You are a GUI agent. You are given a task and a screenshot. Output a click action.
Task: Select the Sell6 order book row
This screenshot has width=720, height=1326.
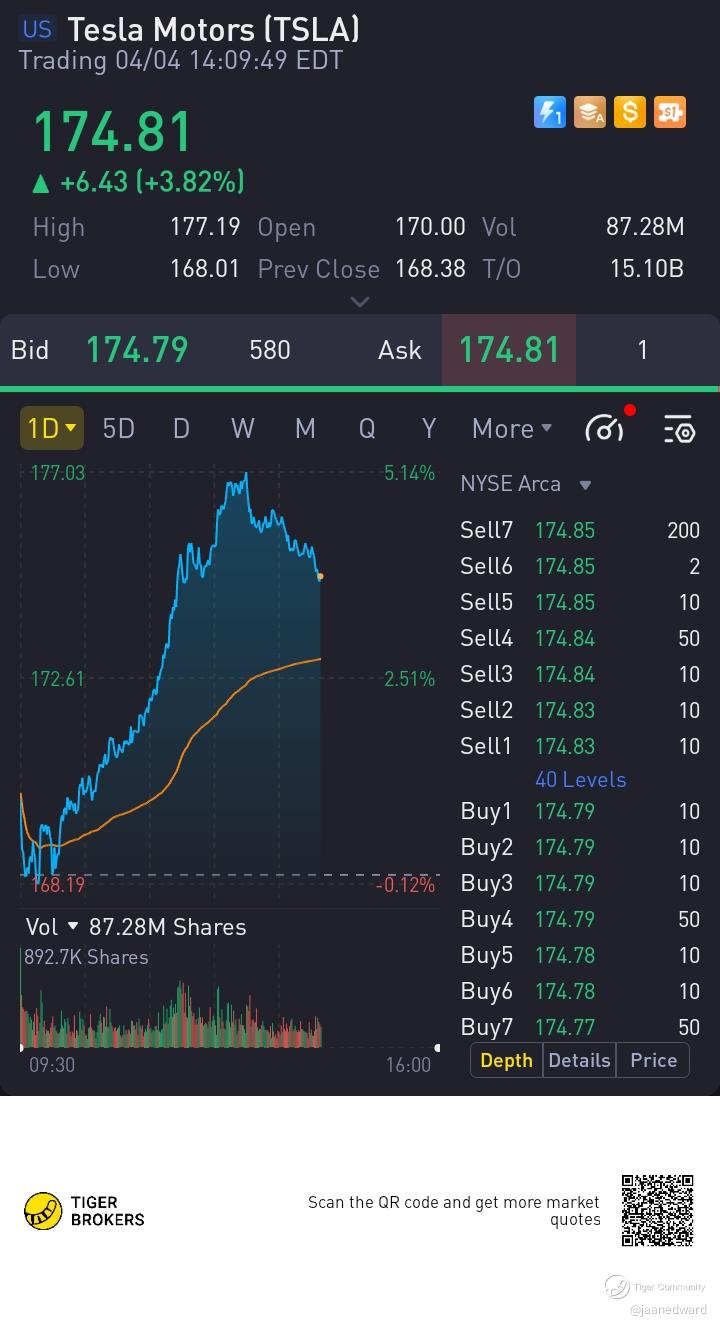coord(580,566)
